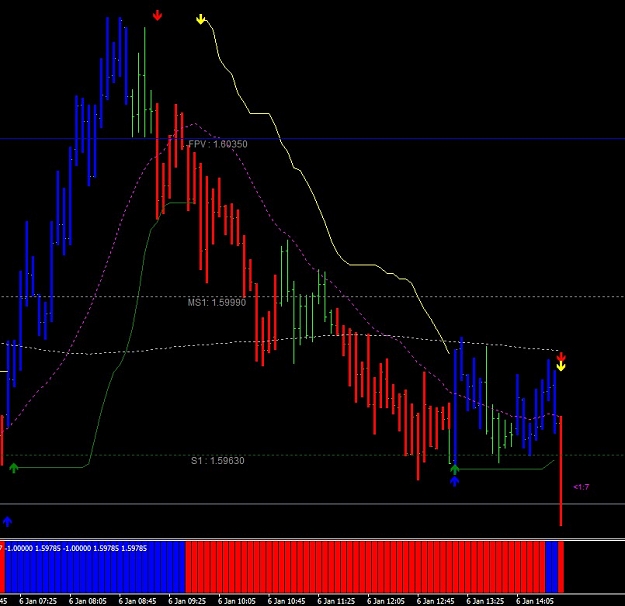The image size is (625, 606).
Task: Select the MS1: 1.59990 level label
Action: (x=216, y=302)
